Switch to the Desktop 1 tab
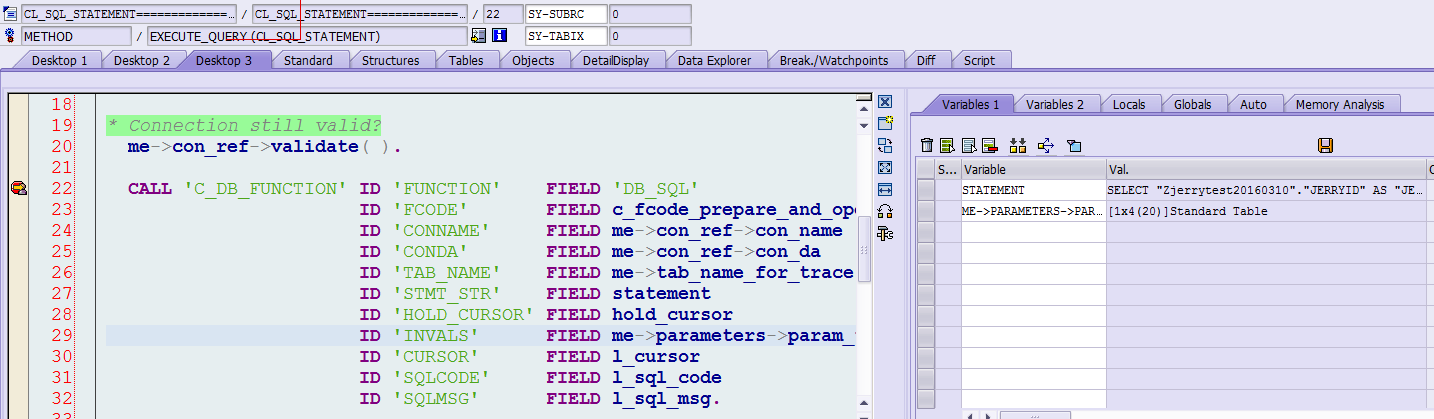This screenshot has height=419, width=1434. [59, 60]
